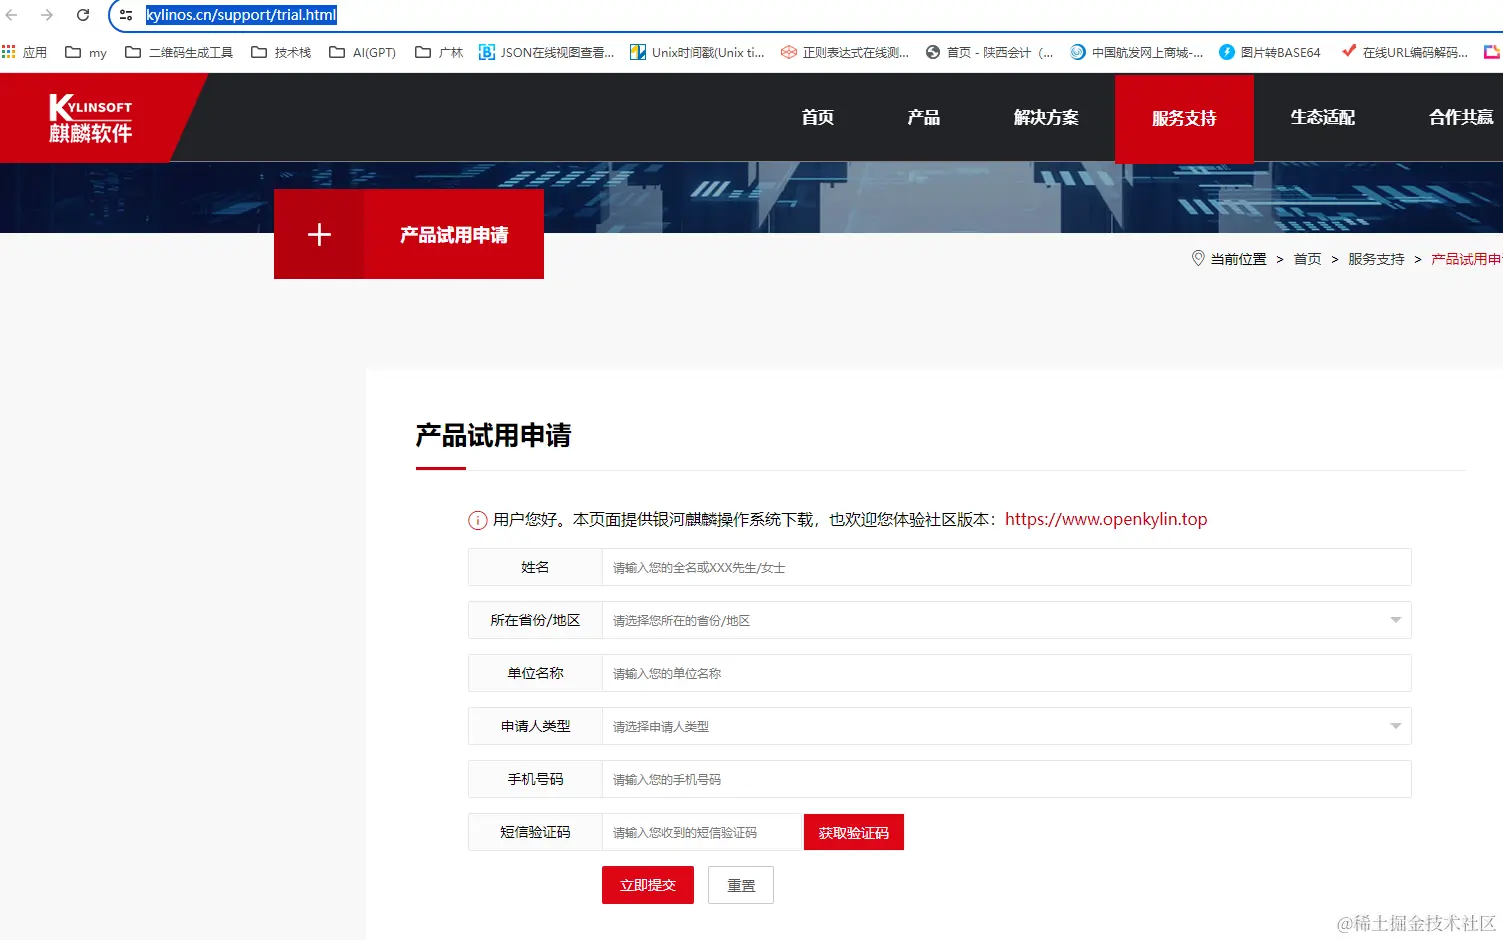Open the 广林 bookmark folder
Screen dimensions: 1503x940
439,52
